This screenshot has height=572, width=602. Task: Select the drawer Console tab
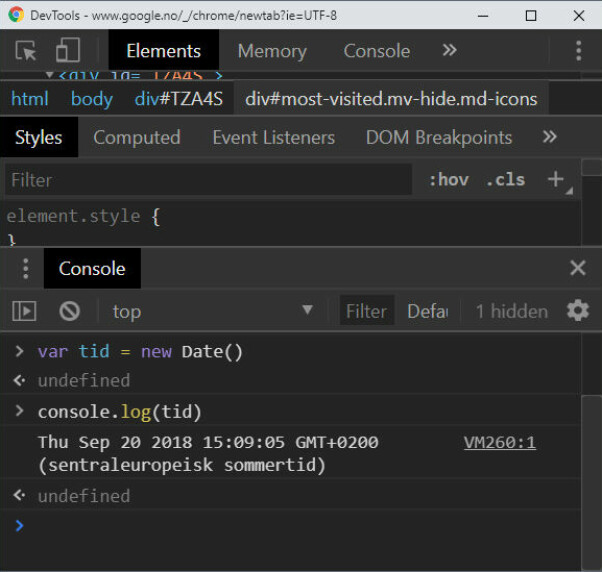92,268
